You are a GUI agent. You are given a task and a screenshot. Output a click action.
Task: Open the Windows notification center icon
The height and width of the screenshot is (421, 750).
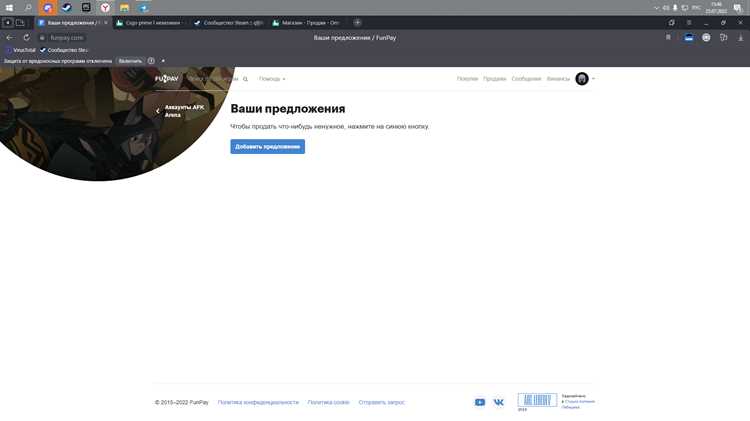click(x=738, y=8)
